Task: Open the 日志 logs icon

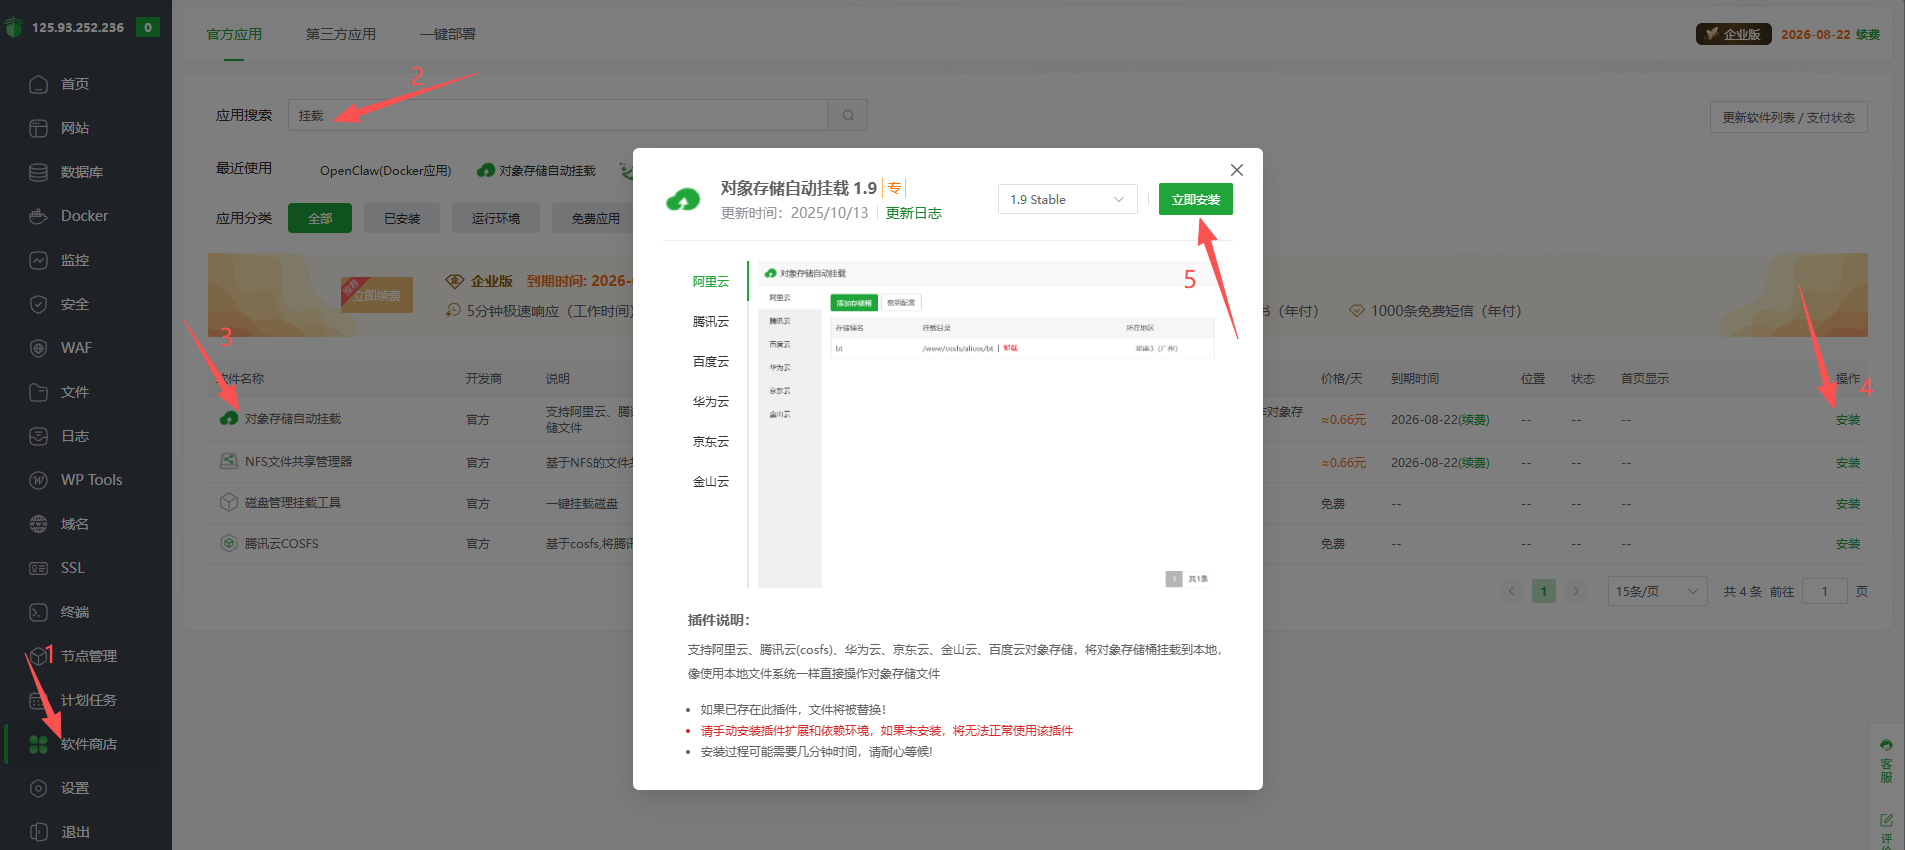Action: tap(38, 436)
